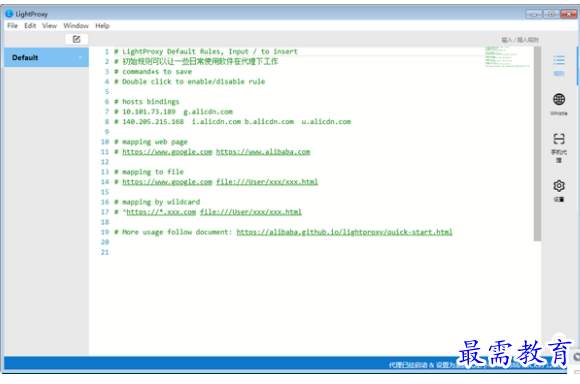Click the file:///User link on line 14
Image resolution: width=580 pixels, height=384 pixels.
coord(267,182)
